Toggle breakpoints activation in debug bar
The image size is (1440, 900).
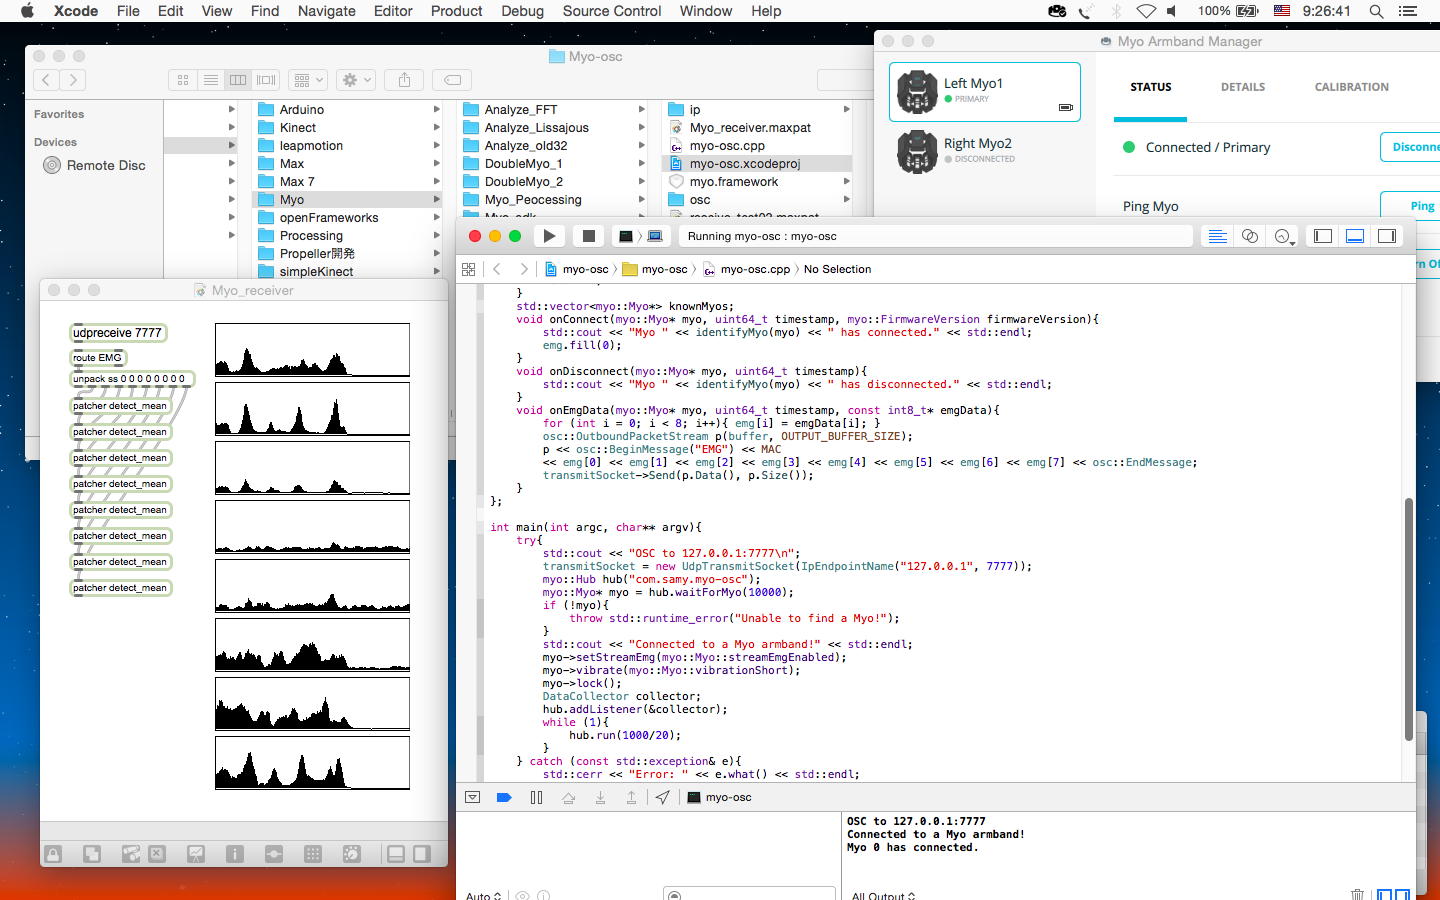click(x=504, y=797)
